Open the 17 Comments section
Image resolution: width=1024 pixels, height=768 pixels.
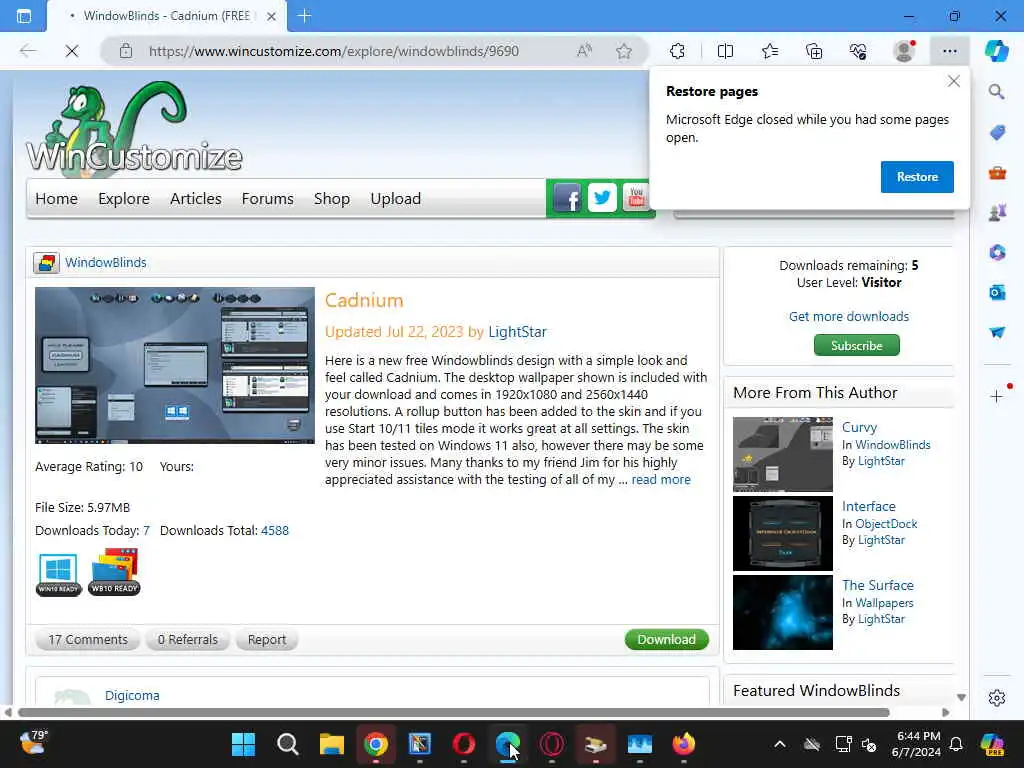[88, 639]
